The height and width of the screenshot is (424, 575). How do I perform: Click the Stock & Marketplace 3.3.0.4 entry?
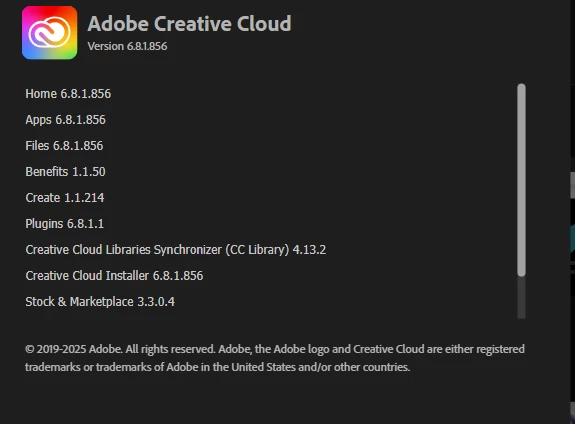[100, 302]
